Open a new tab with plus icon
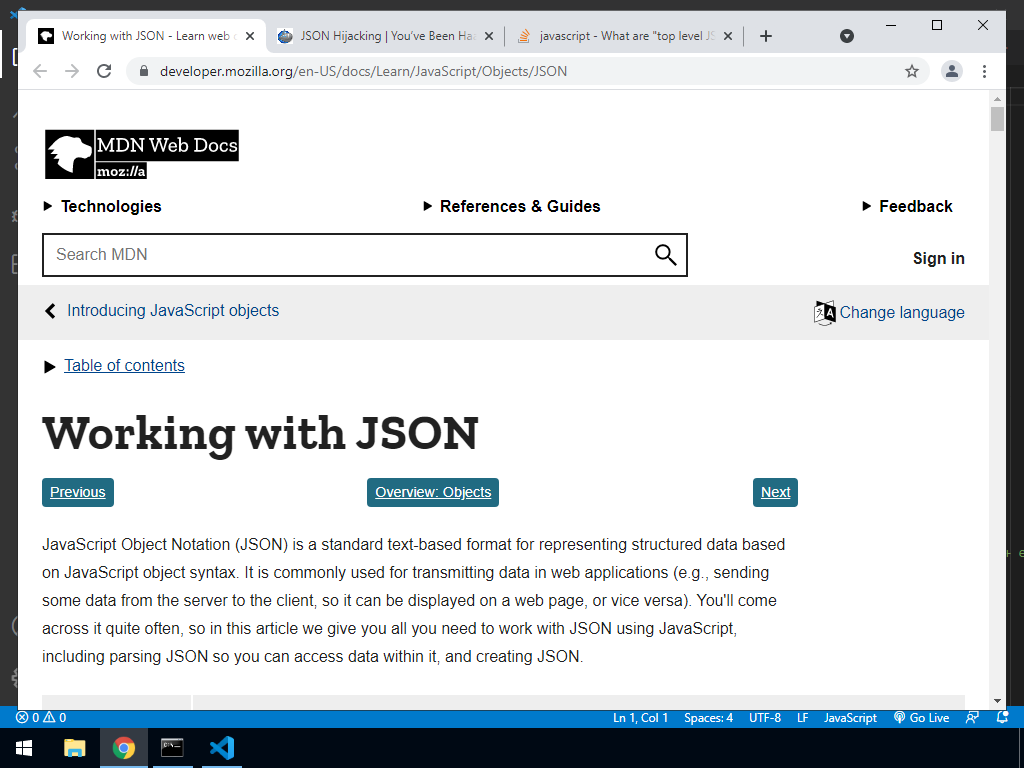Viewport: 1024px width, 768px height. tap(766, 36)
